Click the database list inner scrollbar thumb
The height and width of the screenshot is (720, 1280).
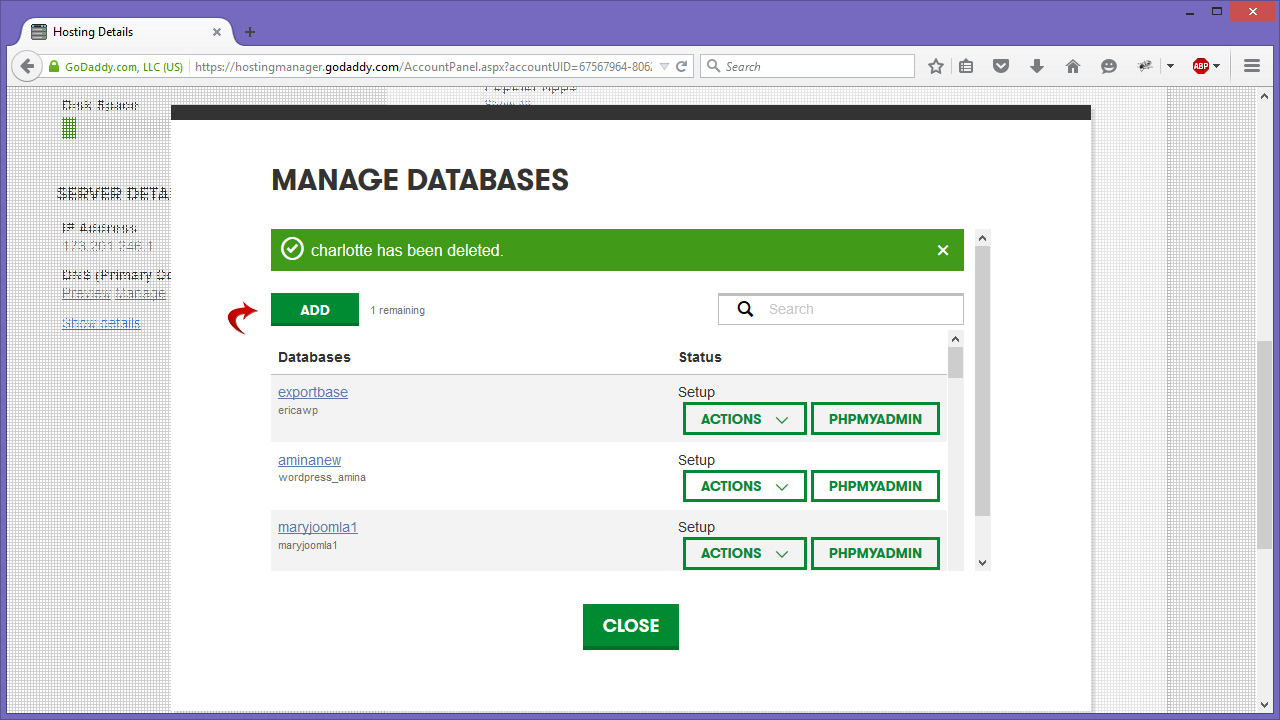[x=956, y=362]
